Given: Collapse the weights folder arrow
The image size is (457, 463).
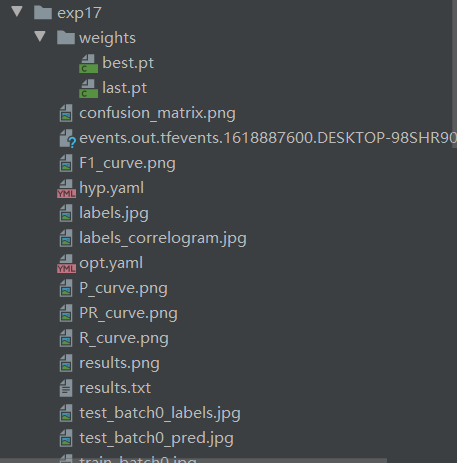Looking at the screenshot, I should (x=40, y=37).
